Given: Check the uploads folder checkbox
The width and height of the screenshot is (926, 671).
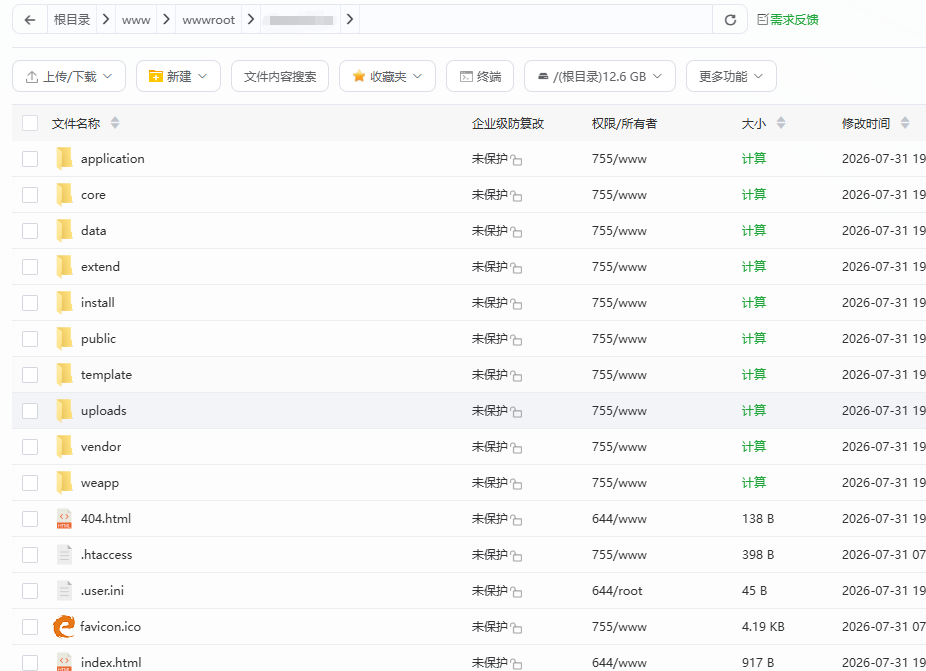Looking at the screenshot, I should click(30, 411).
